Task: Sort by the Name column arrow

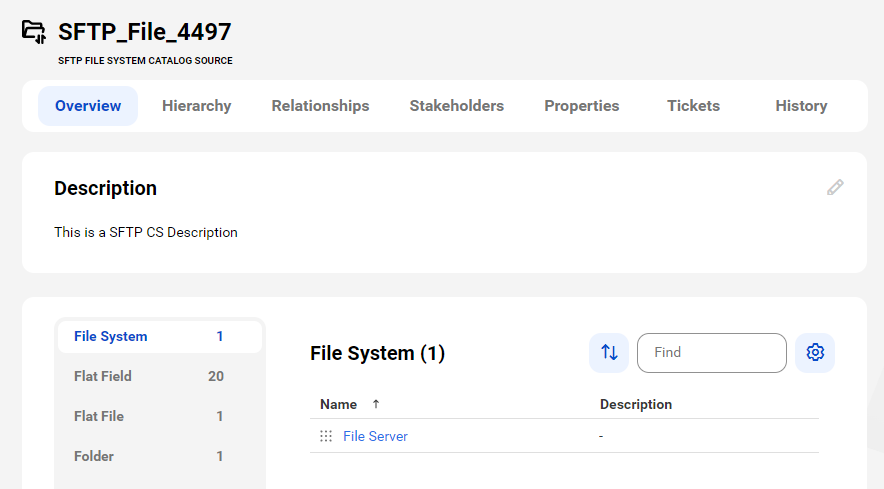Action: tap(376, 404)
